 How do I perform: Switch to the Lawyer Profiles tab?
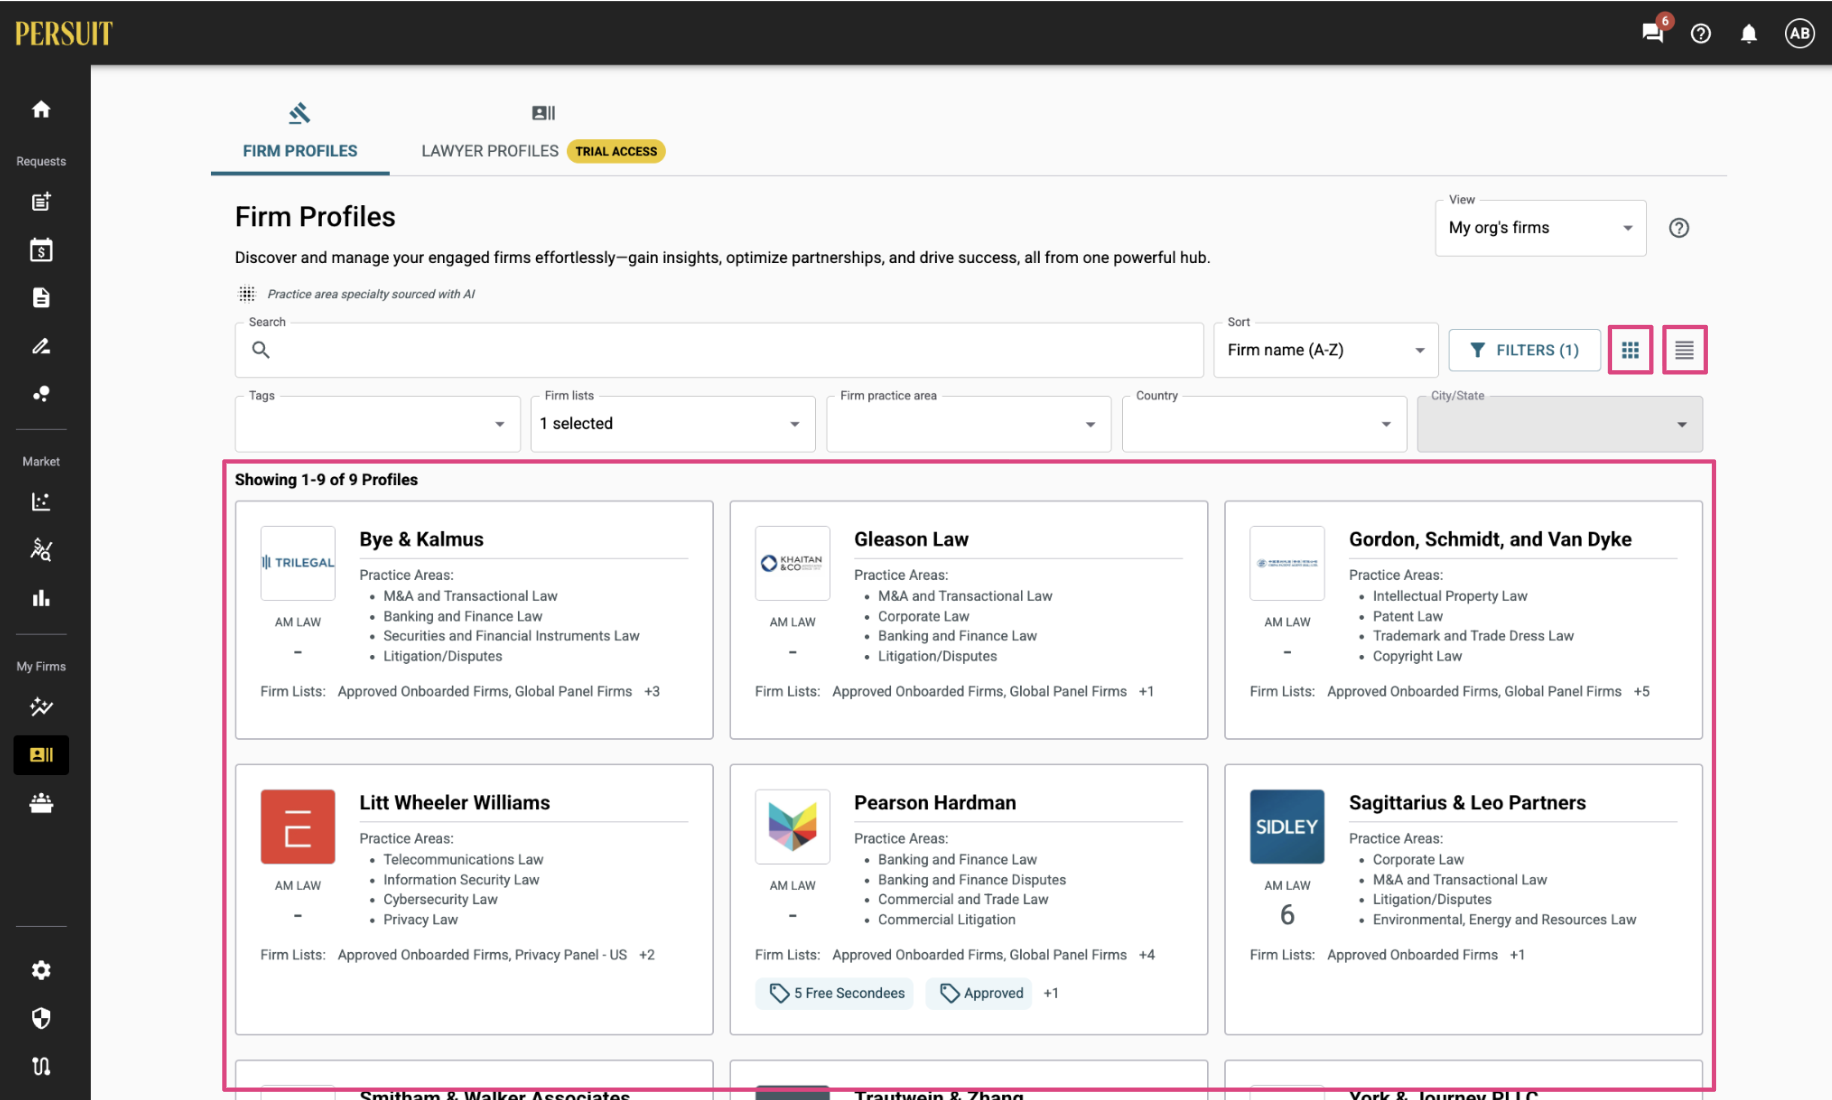(x=543, y=135)
